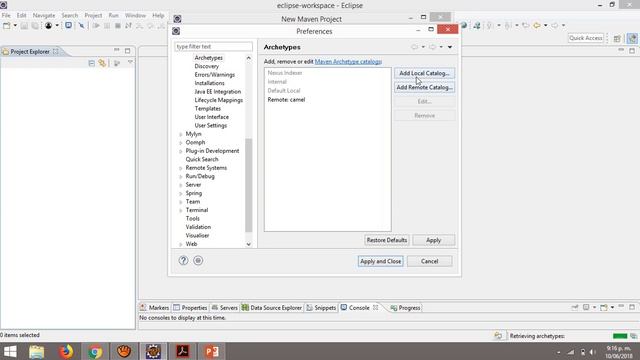
Task: Click the preferences tree scrollbar
Action: (249, 185)
